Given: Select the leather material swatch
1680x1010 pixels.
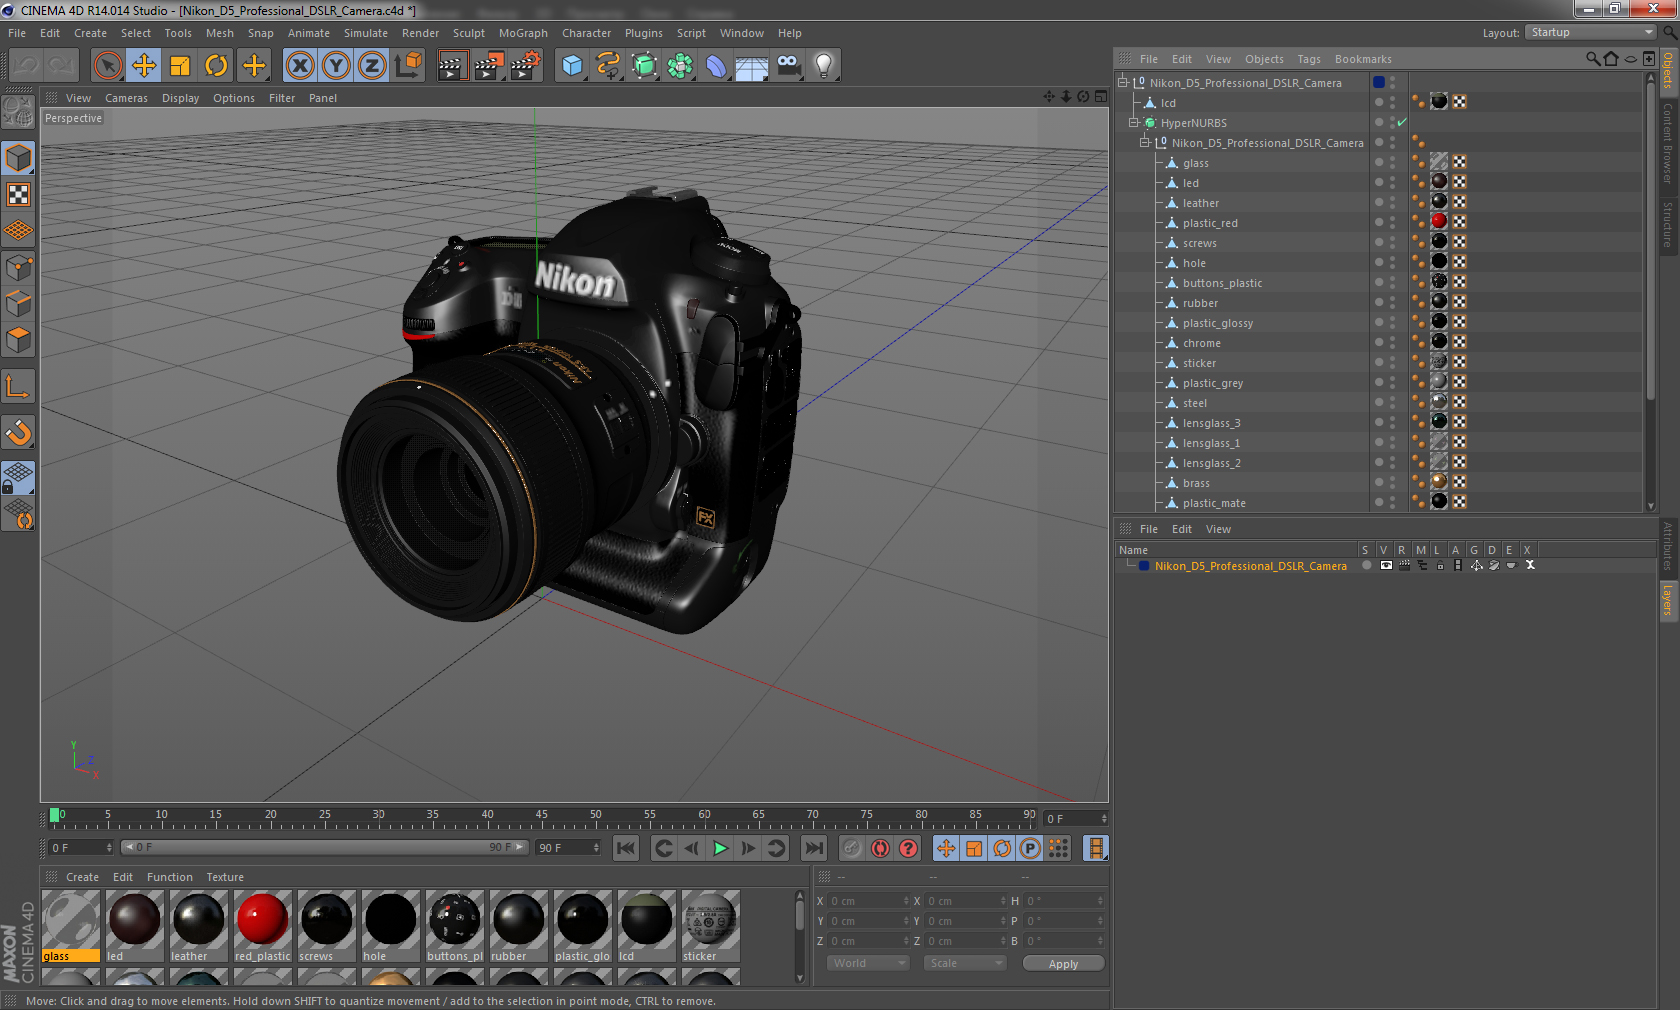Looking at the screenshot, I should tap(199, 927).
